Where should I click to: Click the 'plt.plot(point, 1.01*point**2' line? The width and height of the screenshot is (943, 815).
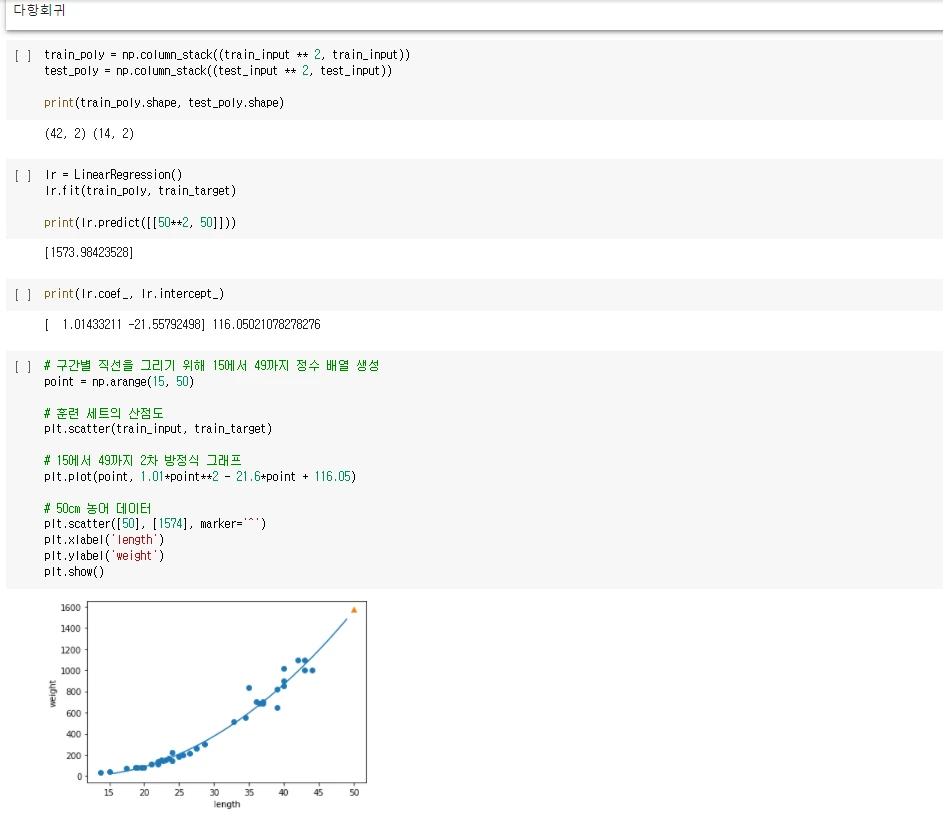click(200, 476)
